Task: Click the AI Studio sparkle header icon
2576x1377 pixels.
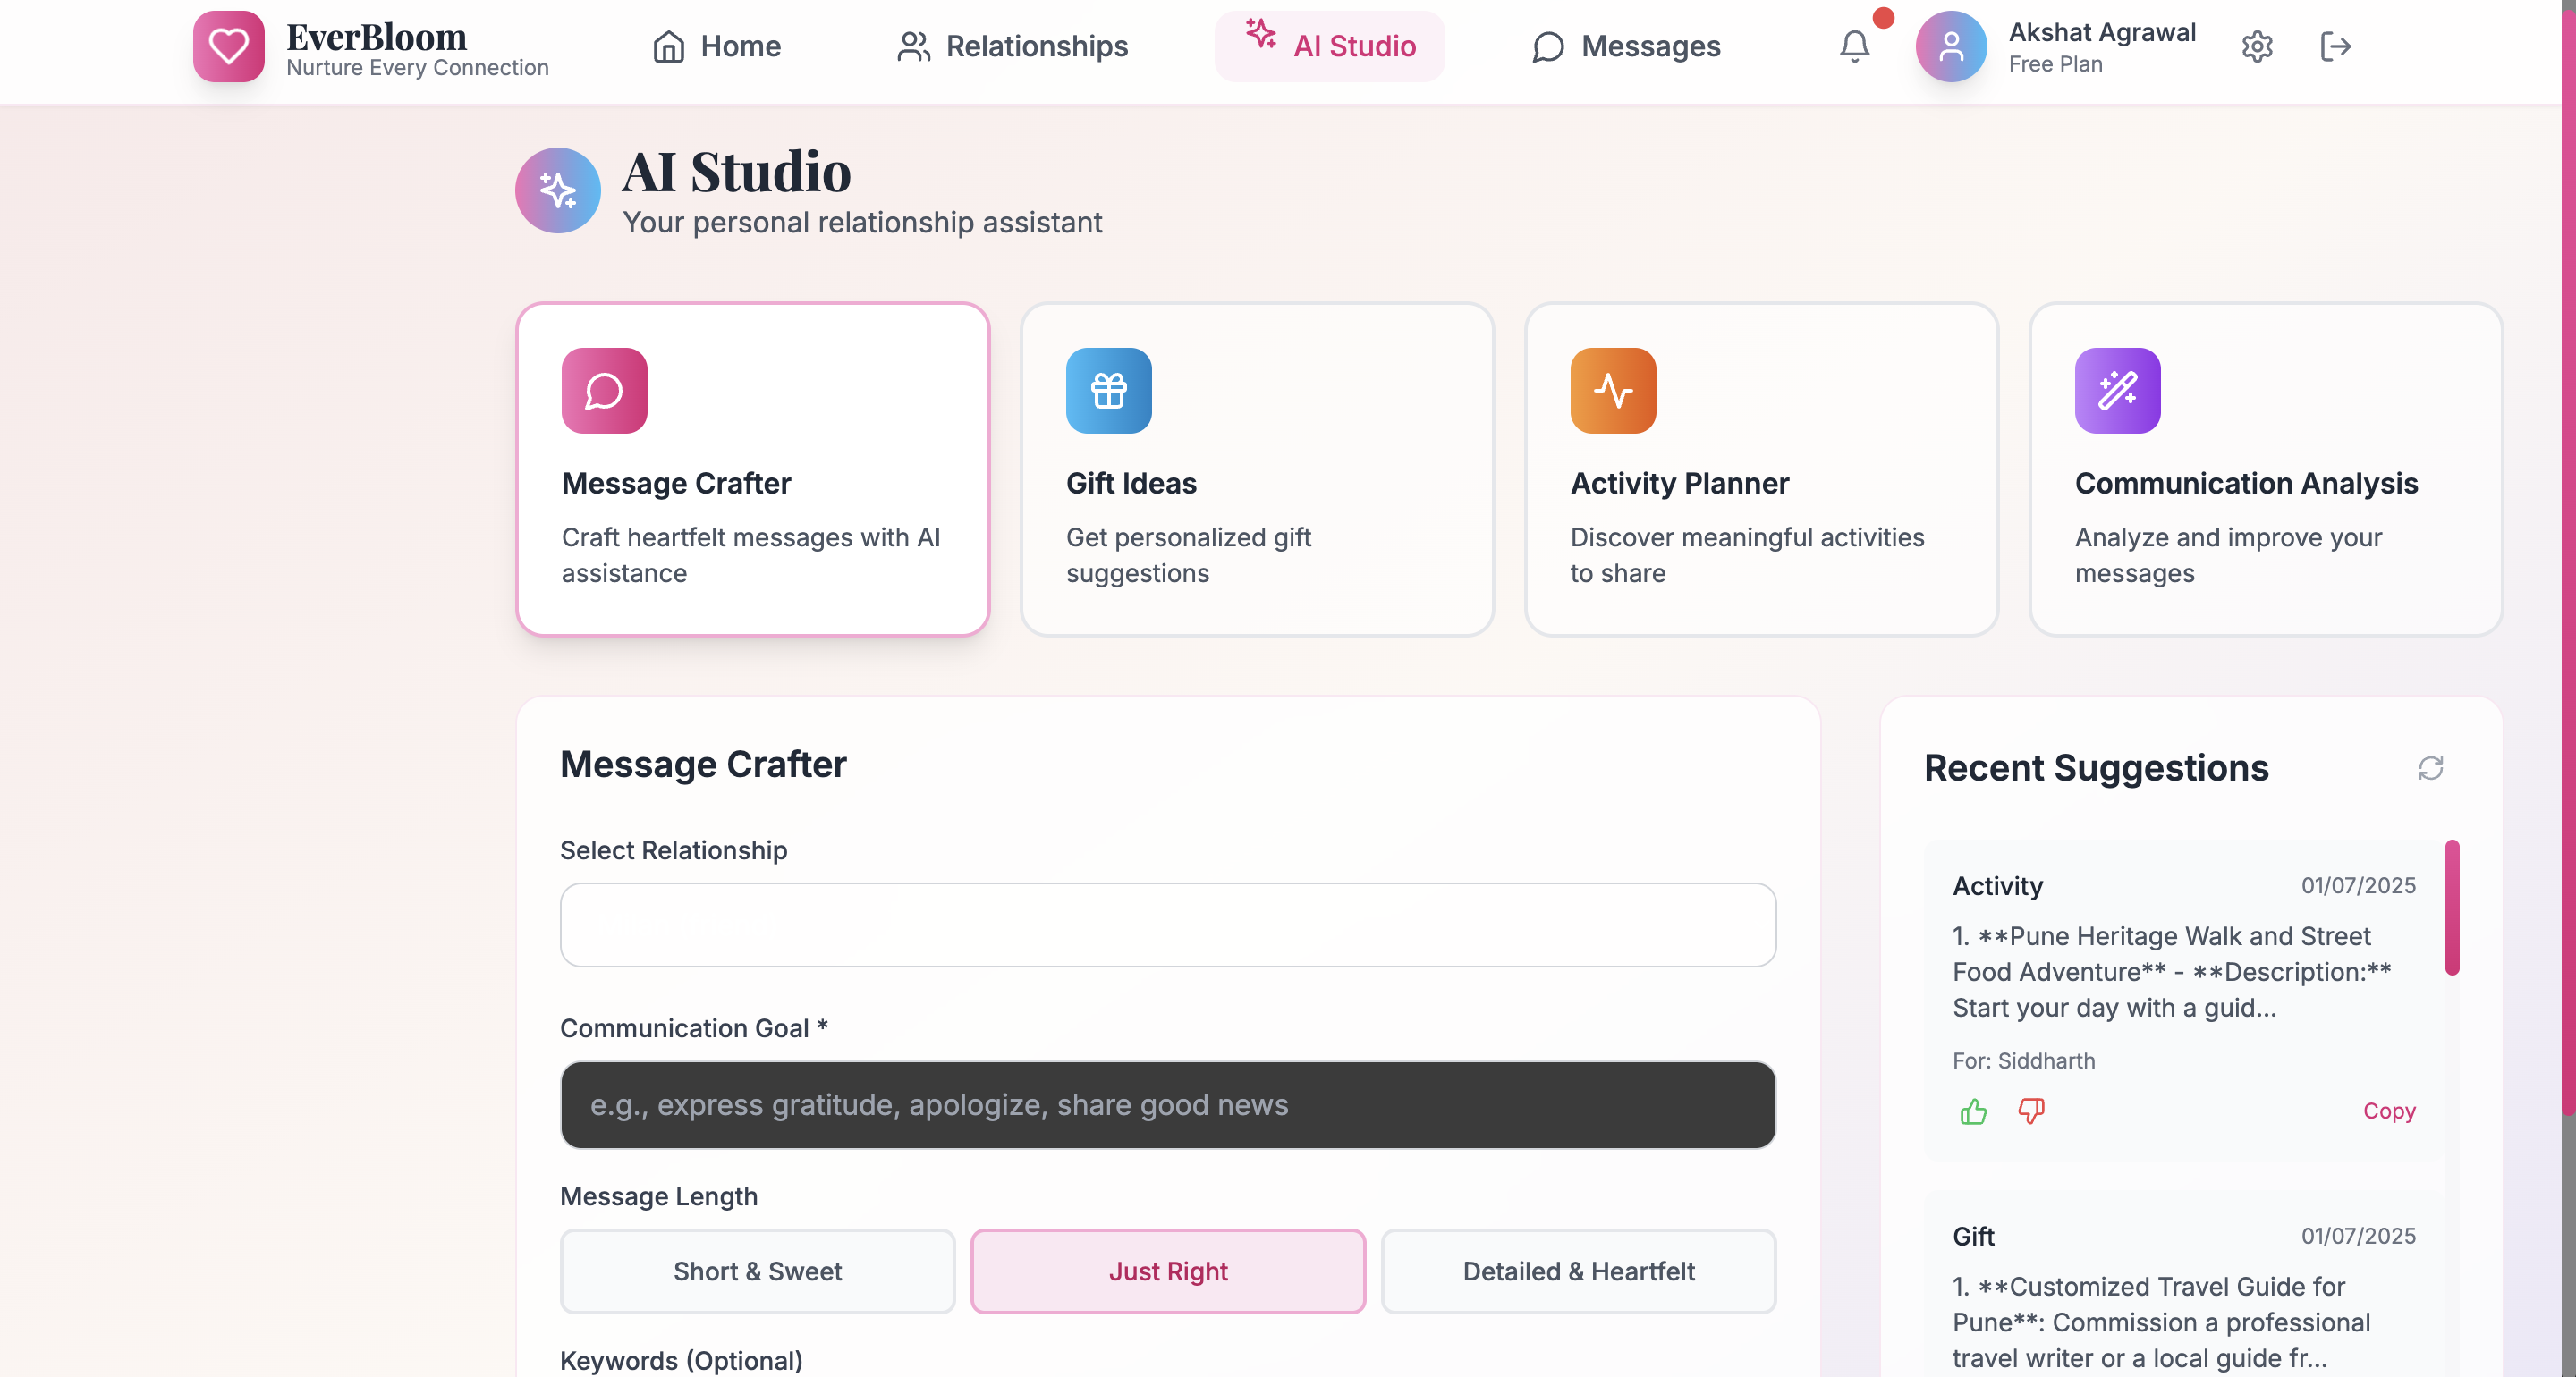Action: click(x=557, y=190)
